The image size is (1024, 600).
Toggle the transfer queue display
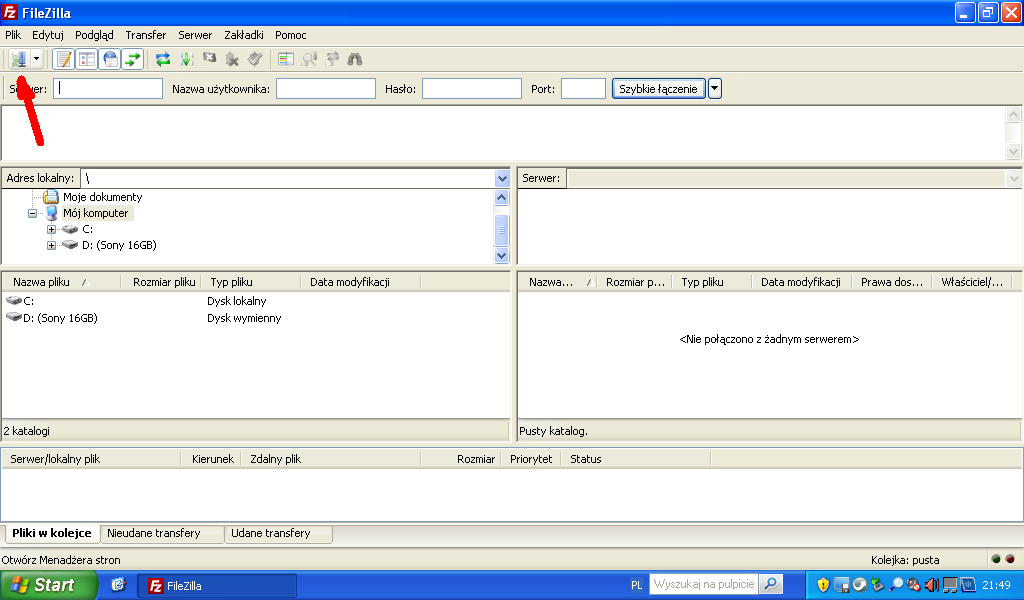133,59
